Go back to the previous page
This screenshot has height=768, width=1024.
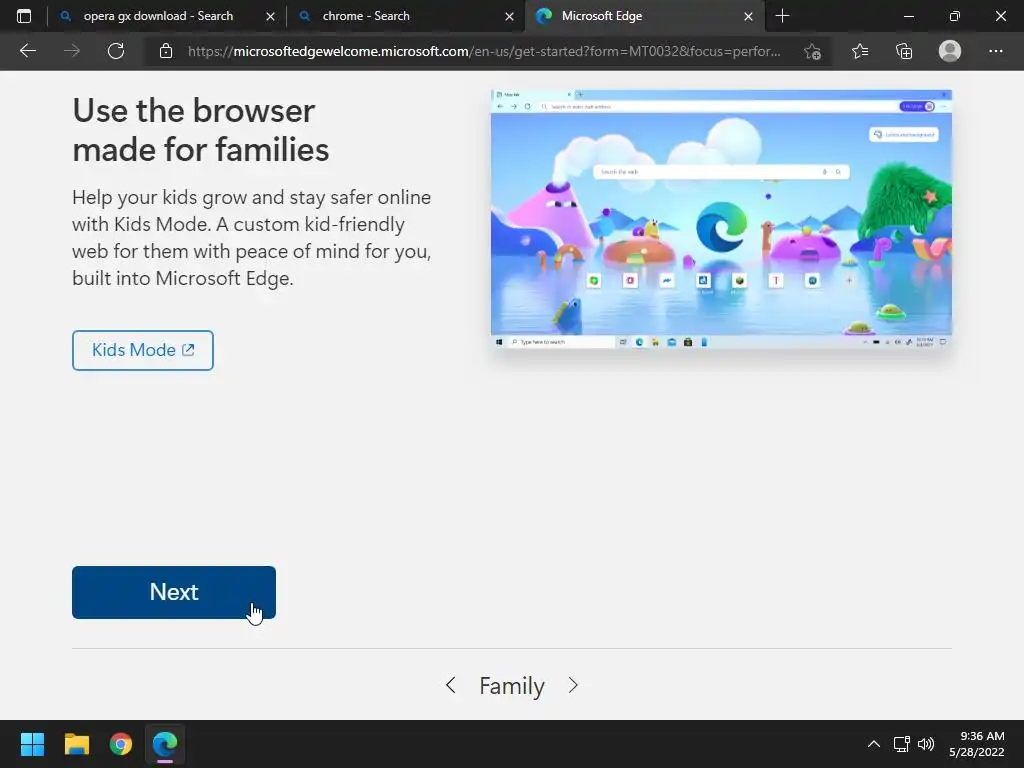(x=27, y=51)
